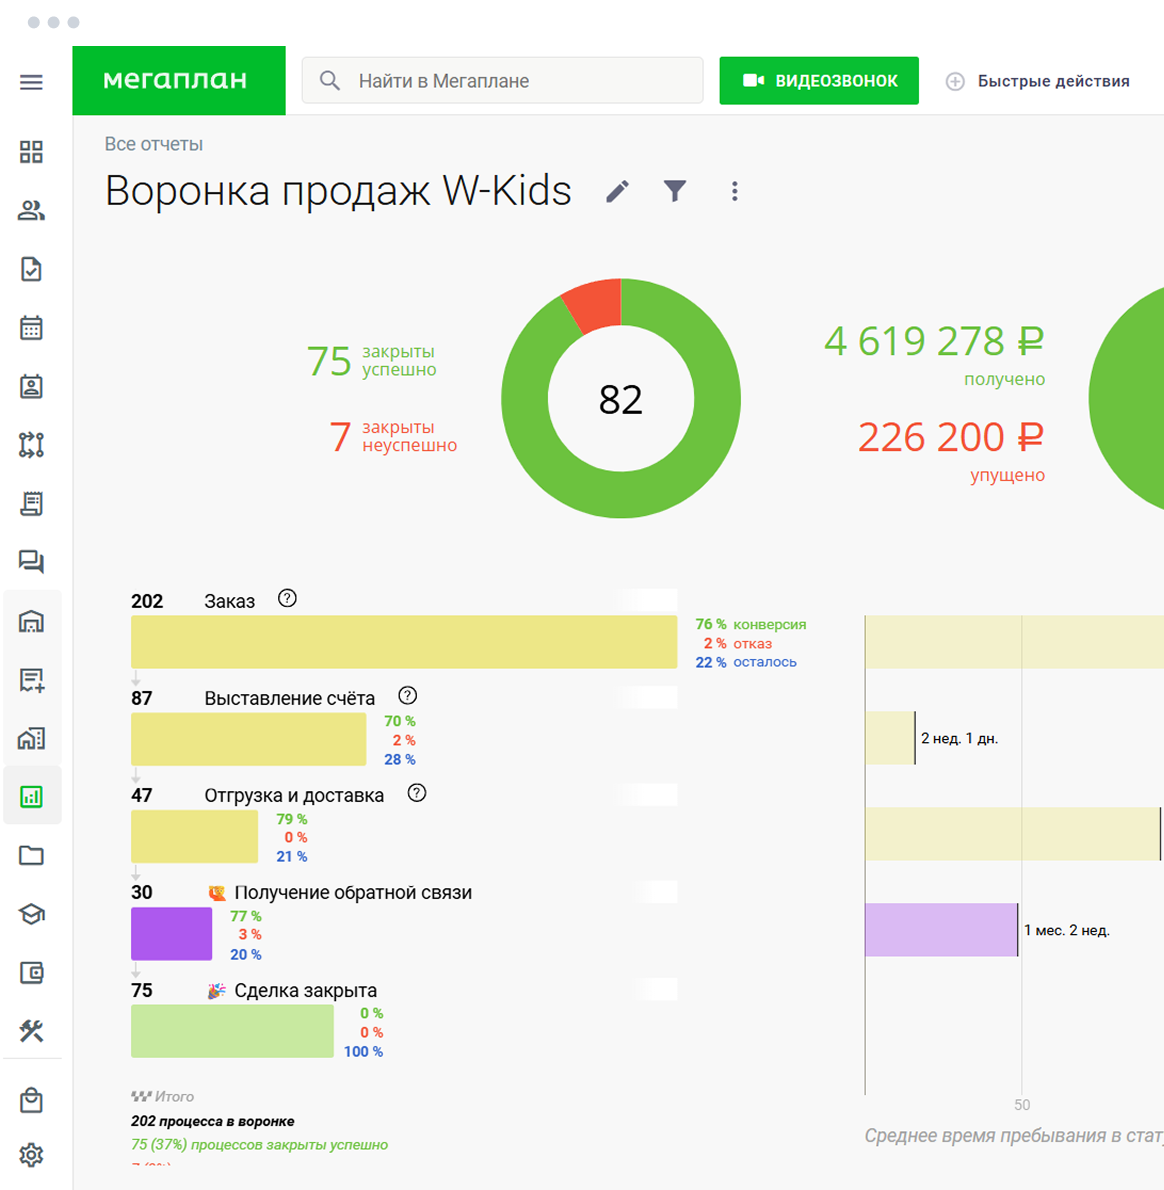Edit report with the pencil icon
Screen dimensions: 1164x1190
click(618, 191)
